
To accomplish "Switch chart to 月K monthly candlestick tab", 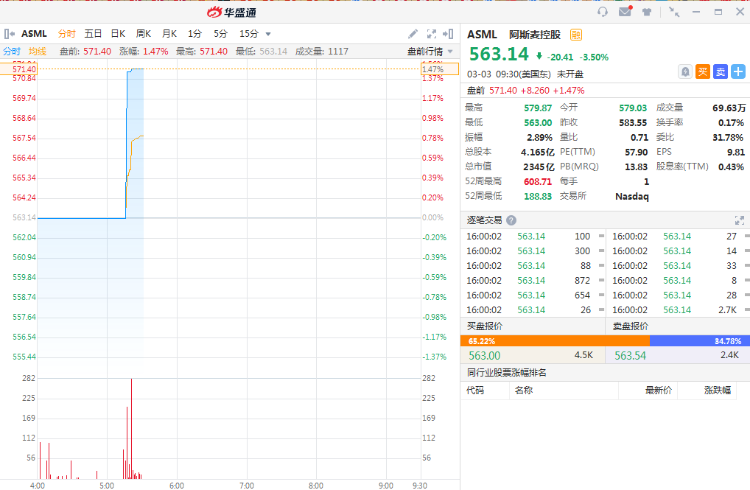I will (x=169, y=34).
